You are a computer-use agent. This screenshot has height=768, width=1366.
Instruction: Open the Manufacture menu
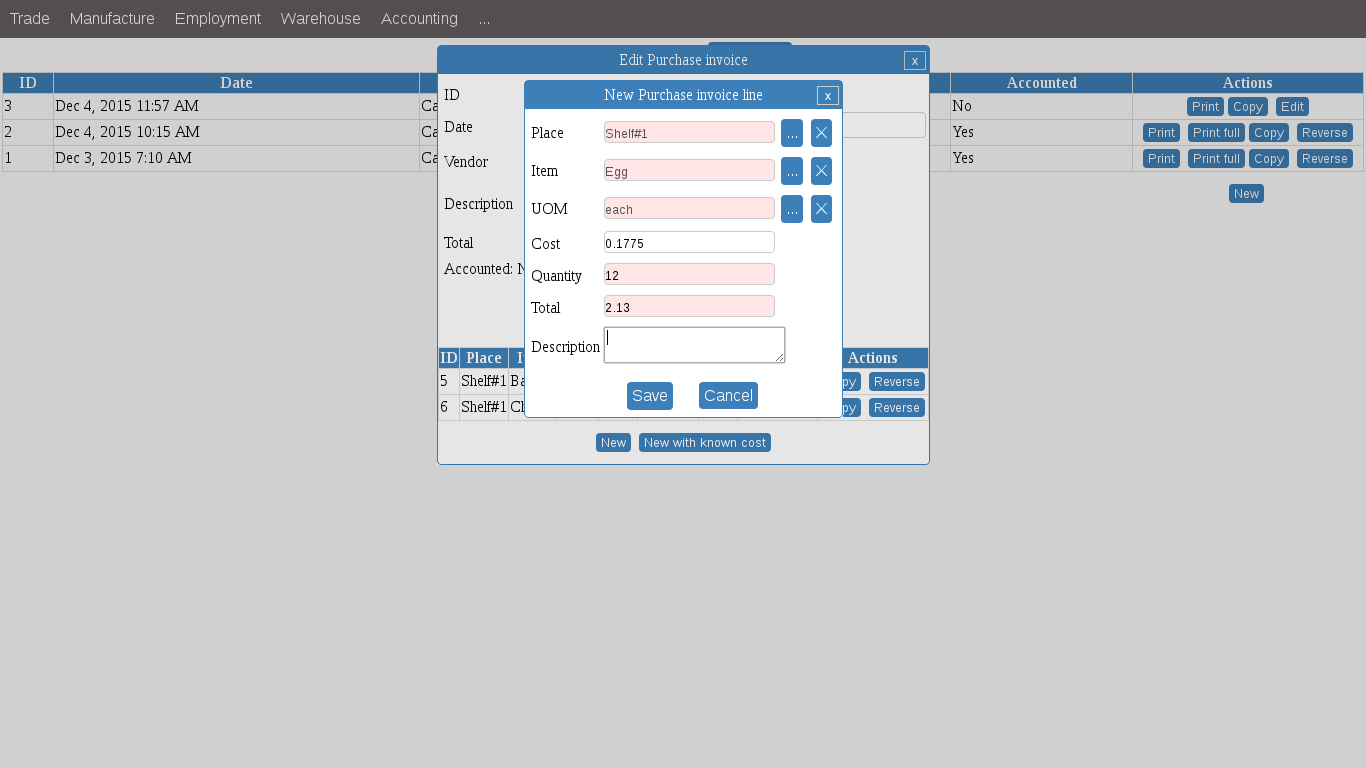111,18
